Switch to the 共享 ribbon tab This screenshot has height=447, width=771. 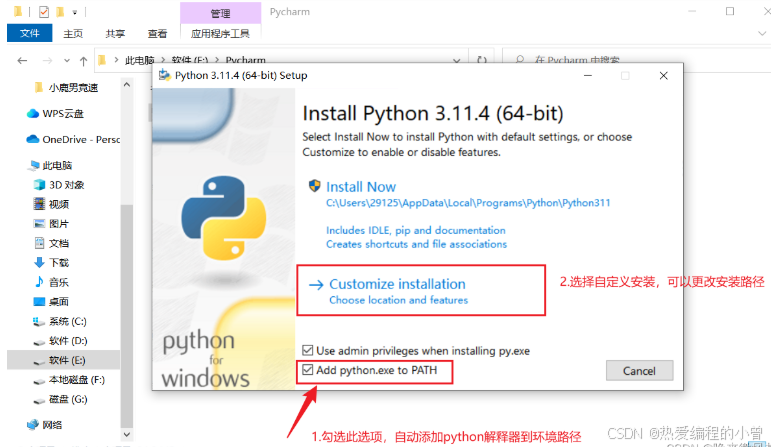click(x=115, y=33)
